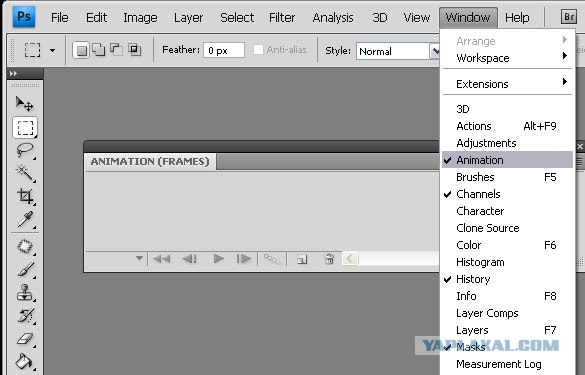This screenshot has width=585, height=375.
Task: Open the Filter menu
Action: tap(282, 18)
